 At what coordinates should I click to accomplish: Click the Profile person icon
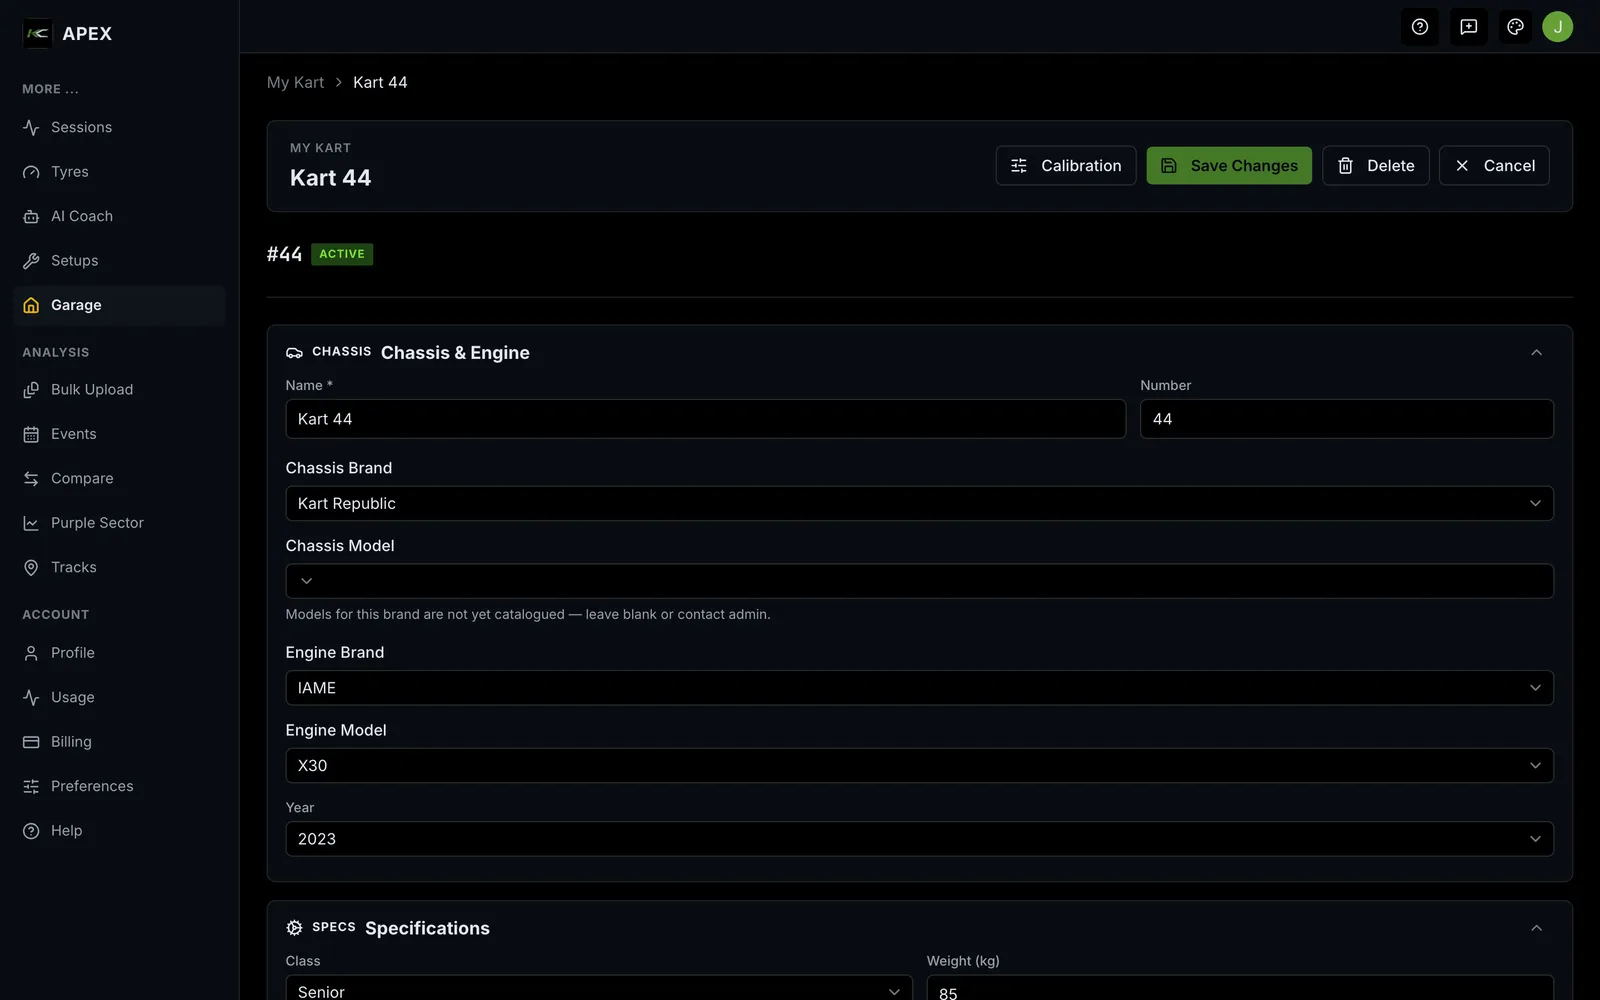click(x=31, y=653)
